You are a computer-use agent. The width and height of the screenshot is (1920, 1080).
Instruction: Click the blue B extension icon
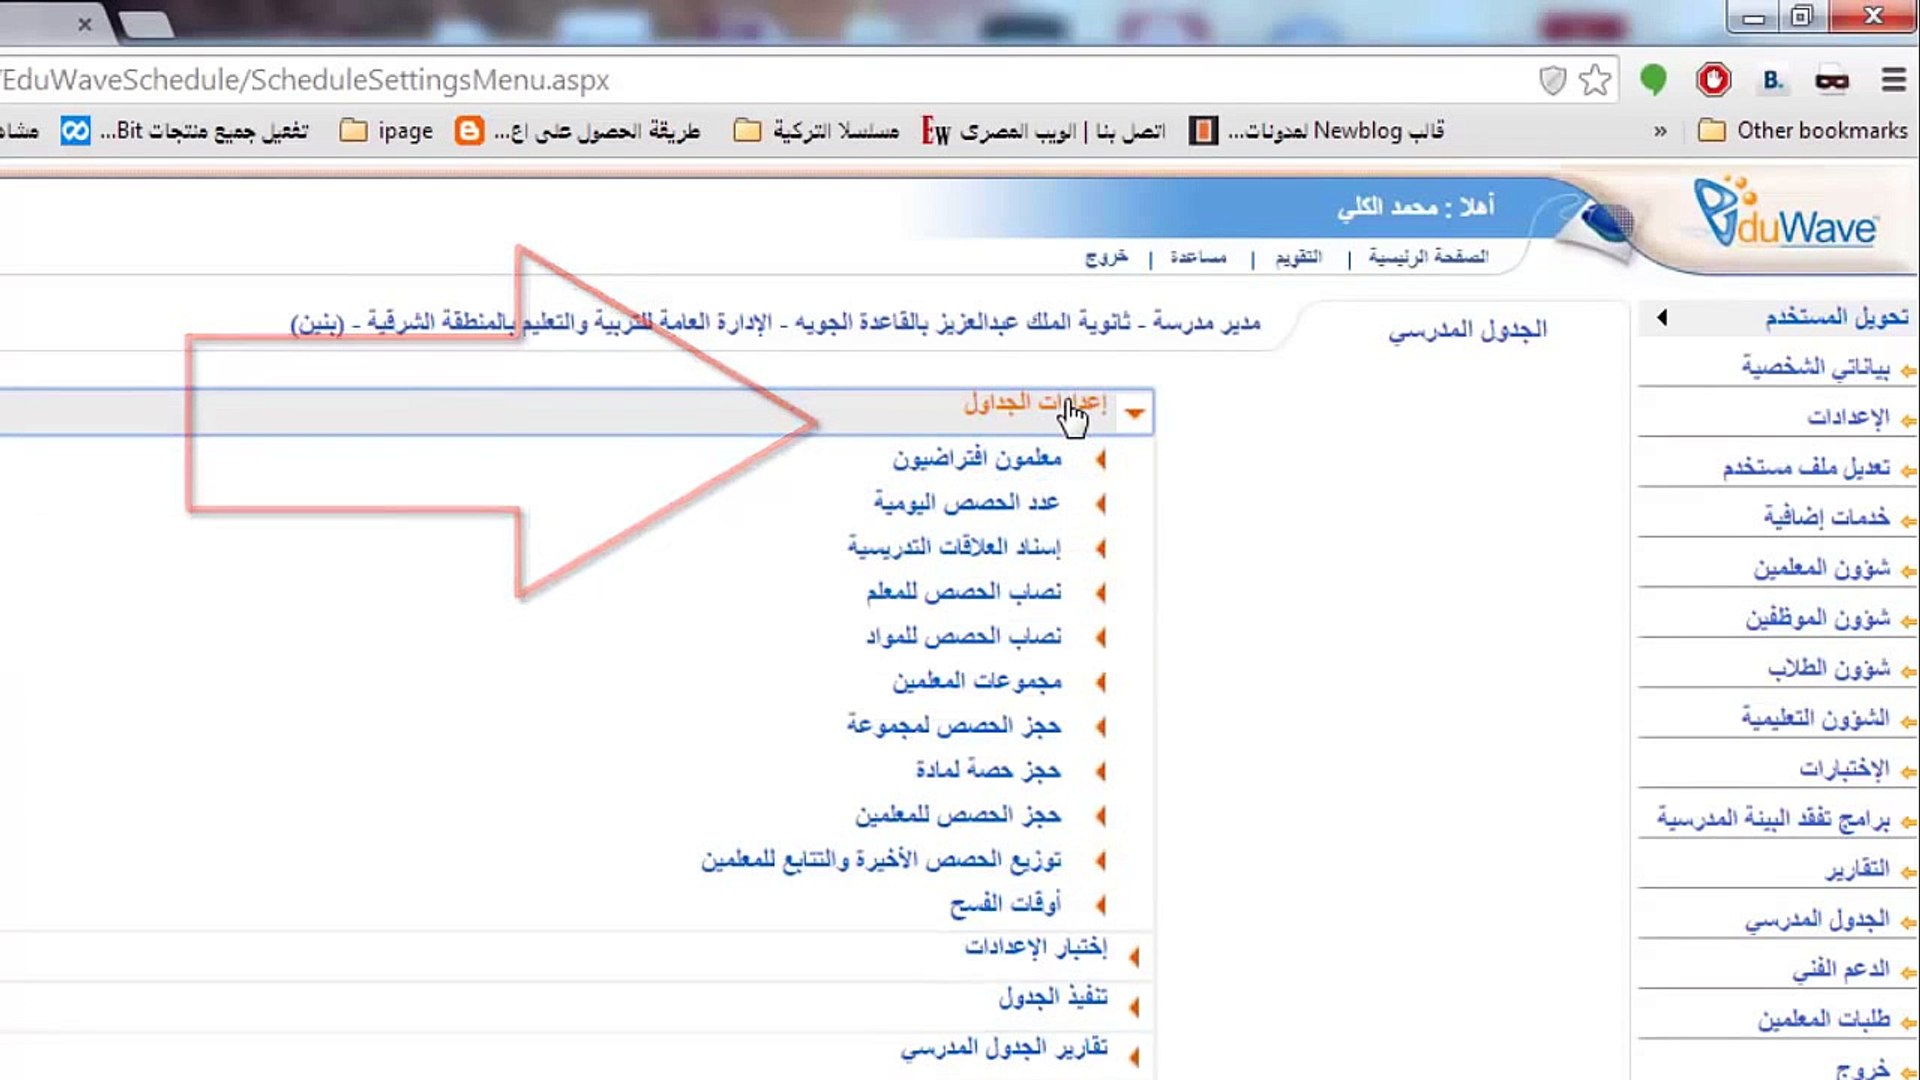[1772, 80]
